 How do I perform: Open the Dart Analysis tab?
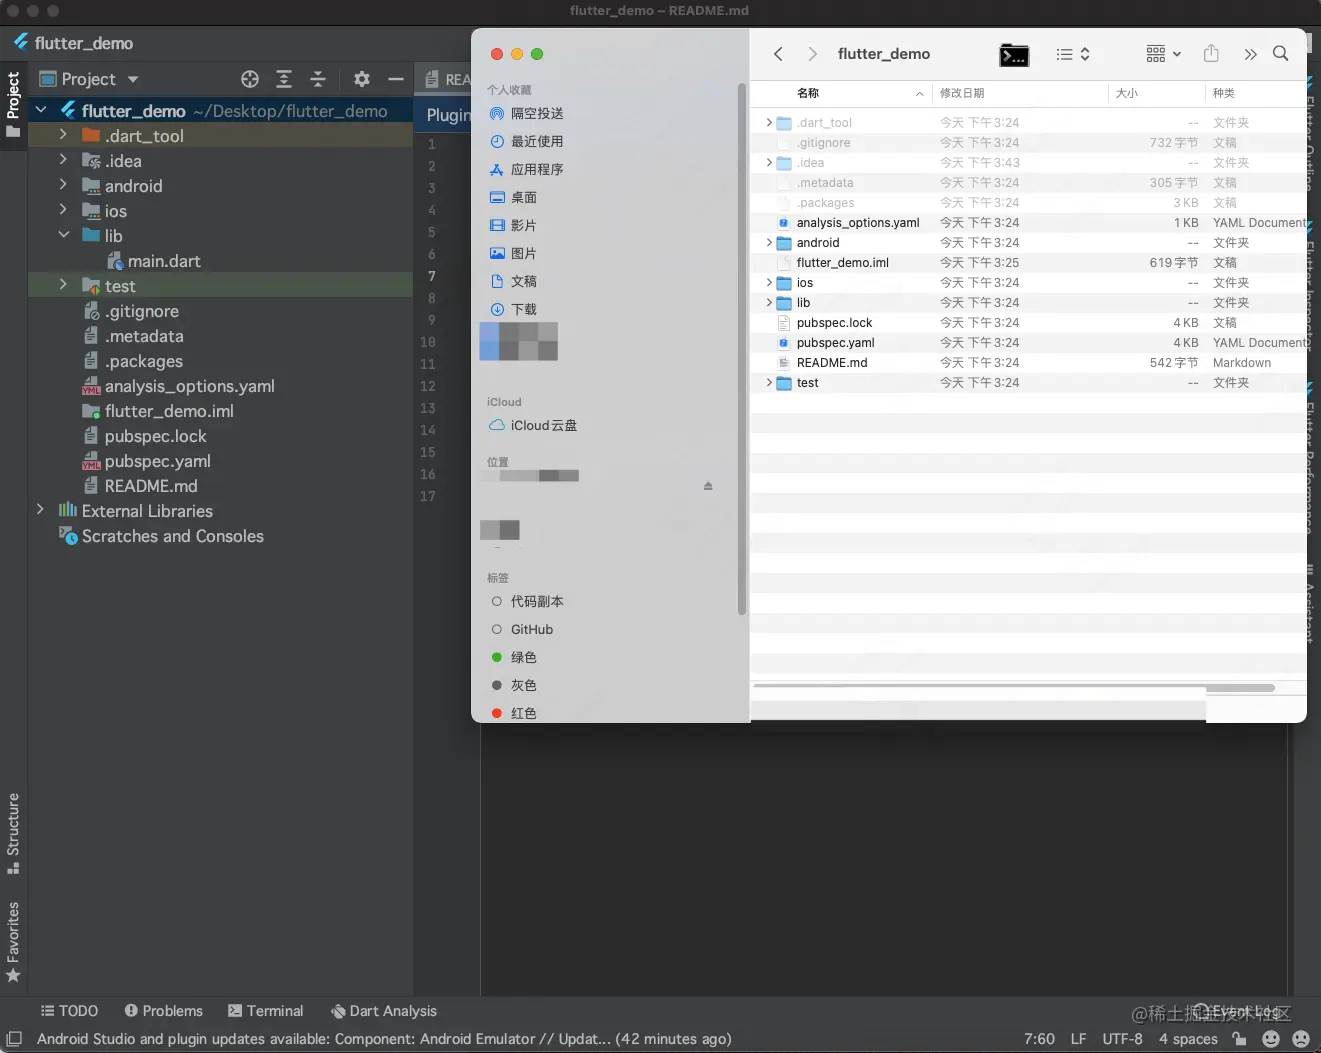383,1011
